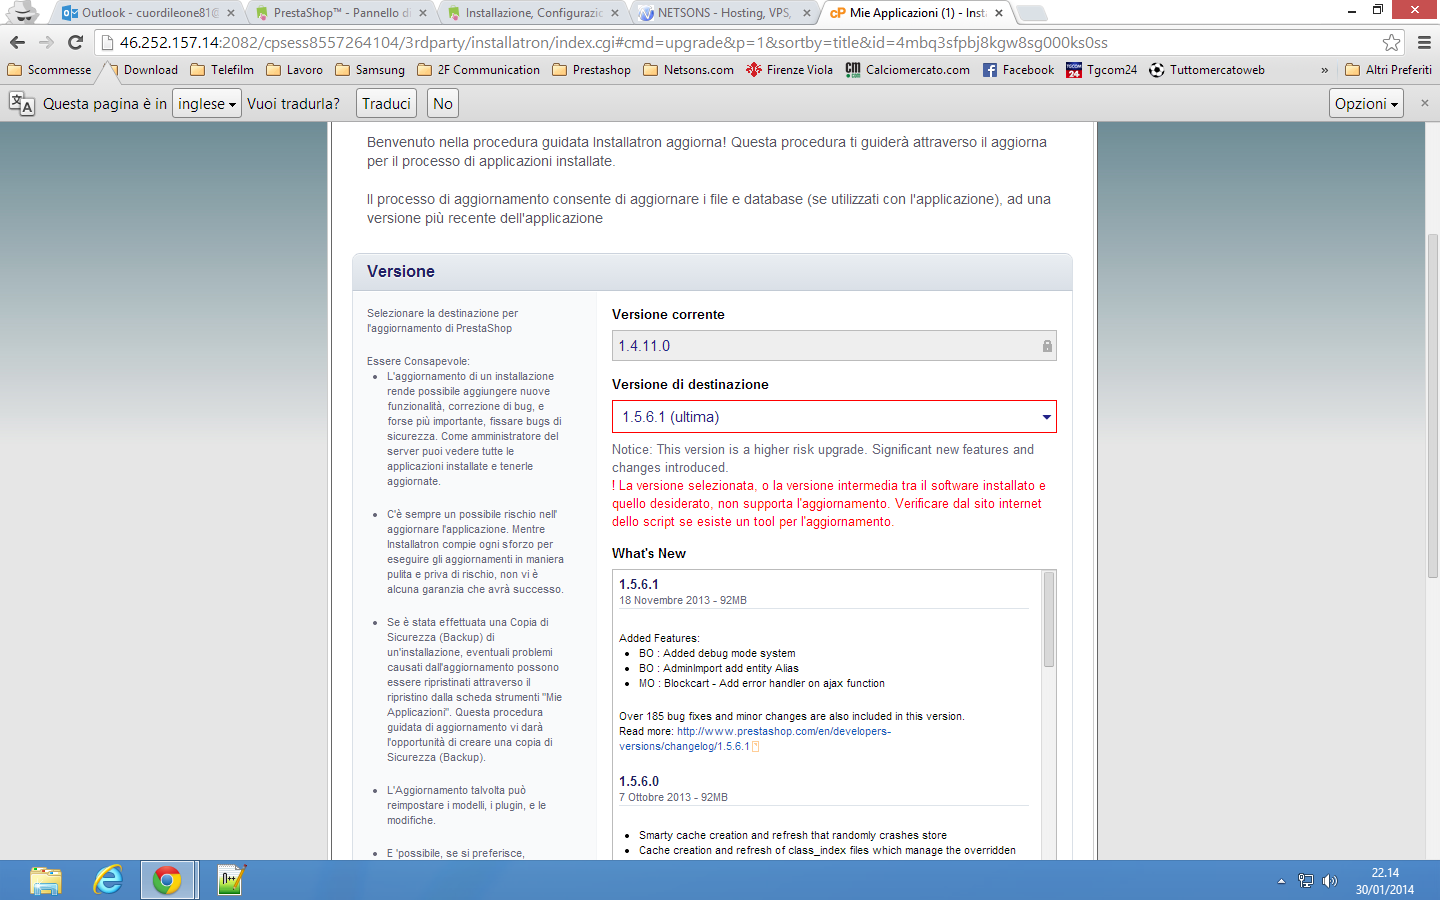Click the network icon in system tray

(x=1305, y=881)
